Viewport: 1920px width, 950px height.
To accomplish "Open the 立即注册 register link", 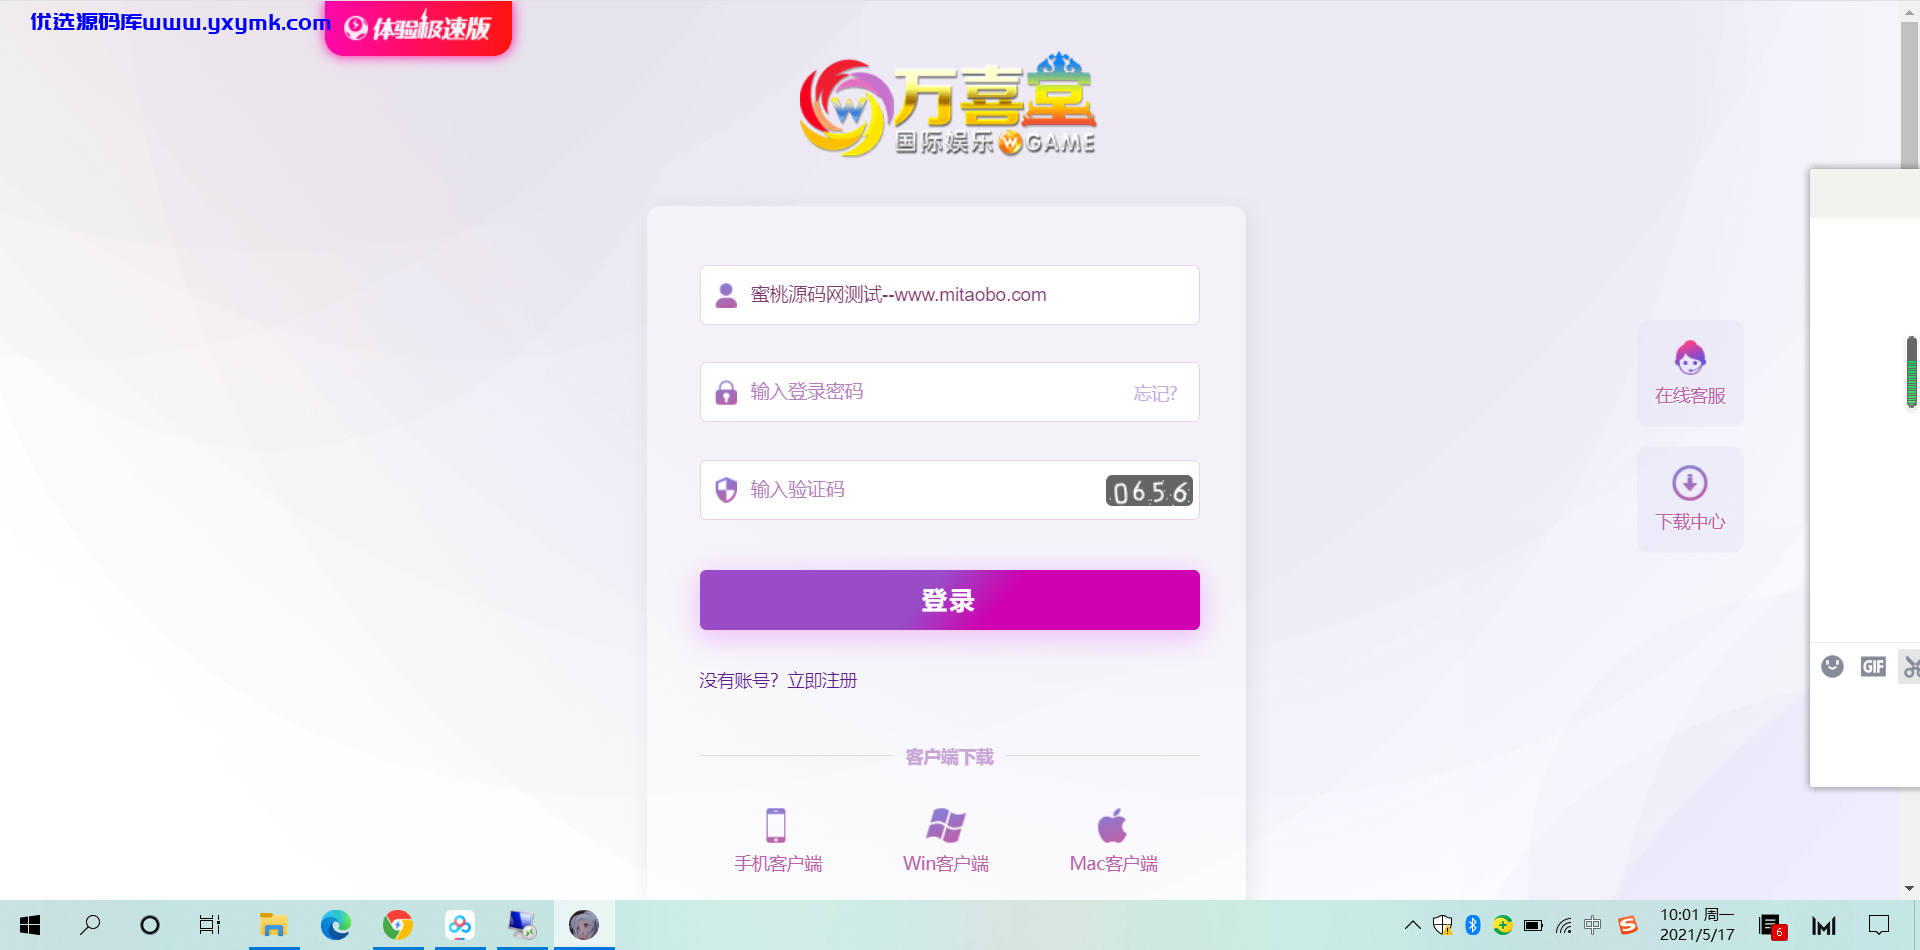I will tap(822, 681).
